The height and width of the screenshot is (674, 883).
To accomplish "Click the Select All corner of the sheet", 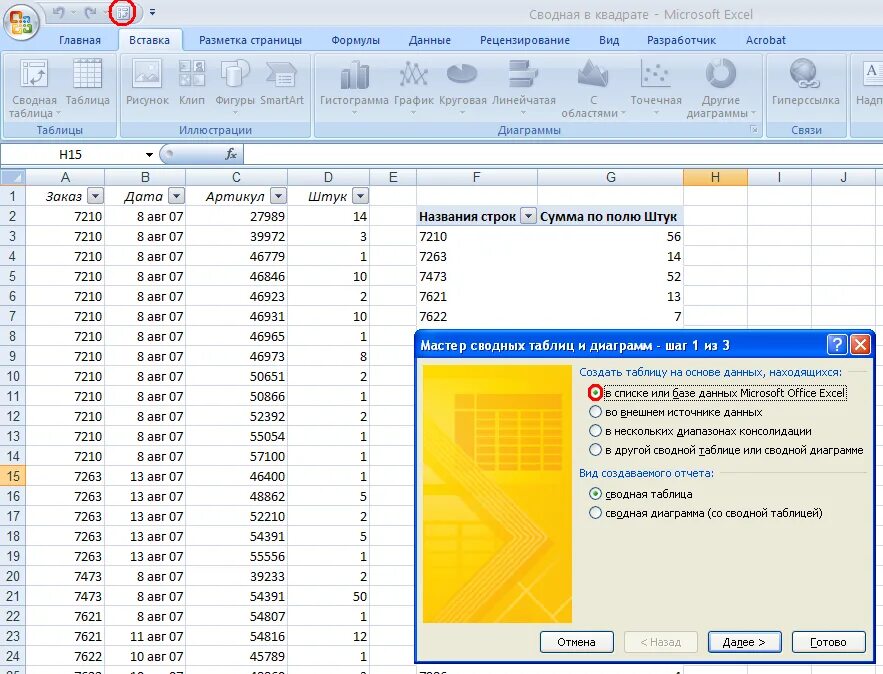I will pos(13,177).
